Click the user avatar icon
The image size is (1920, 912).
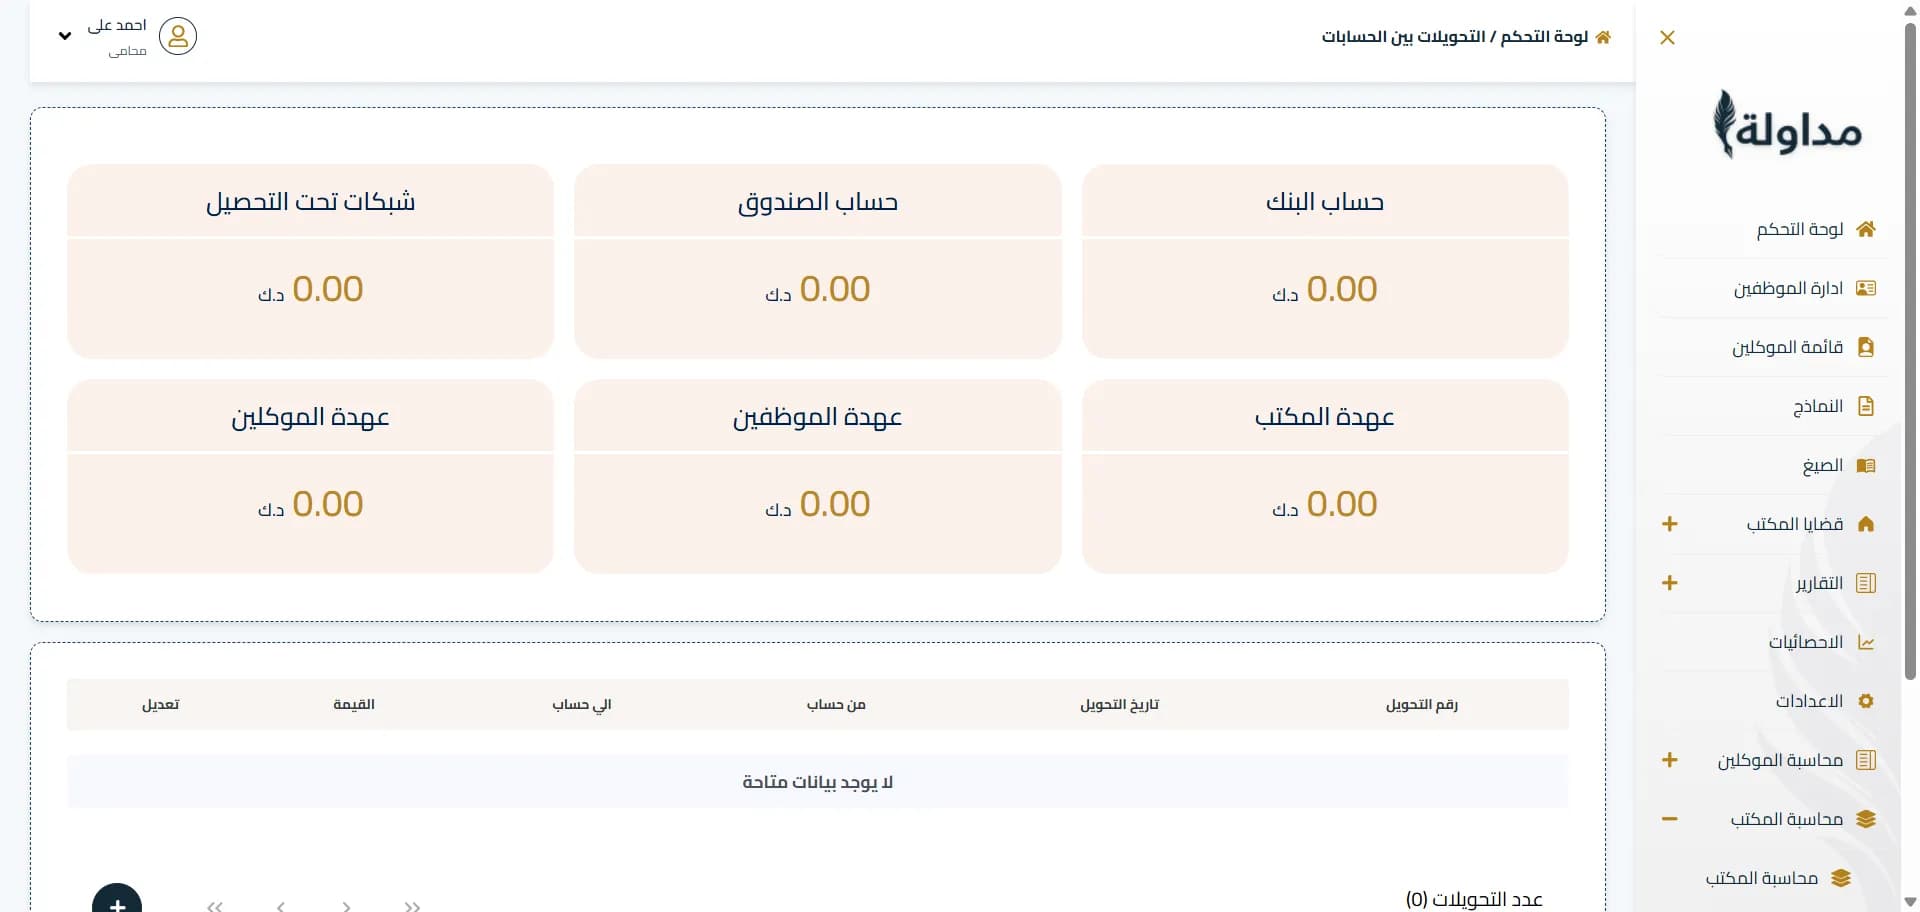click(x=178, y=36)
